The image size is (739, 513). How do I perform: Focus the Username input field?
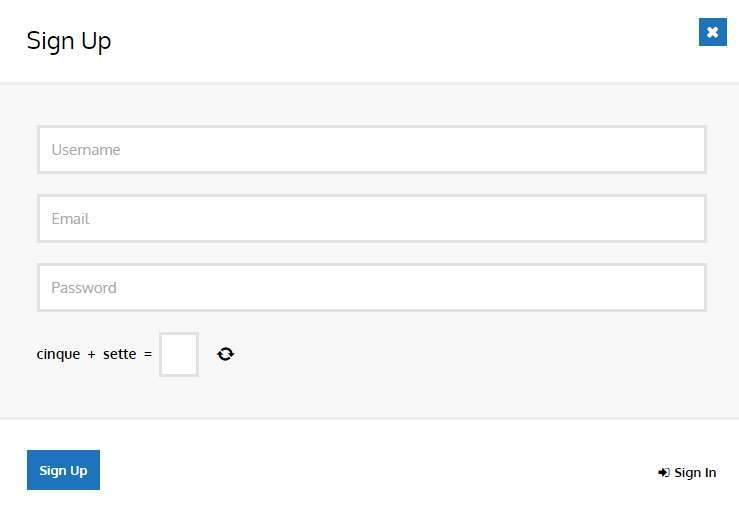(x=372, y=150)
